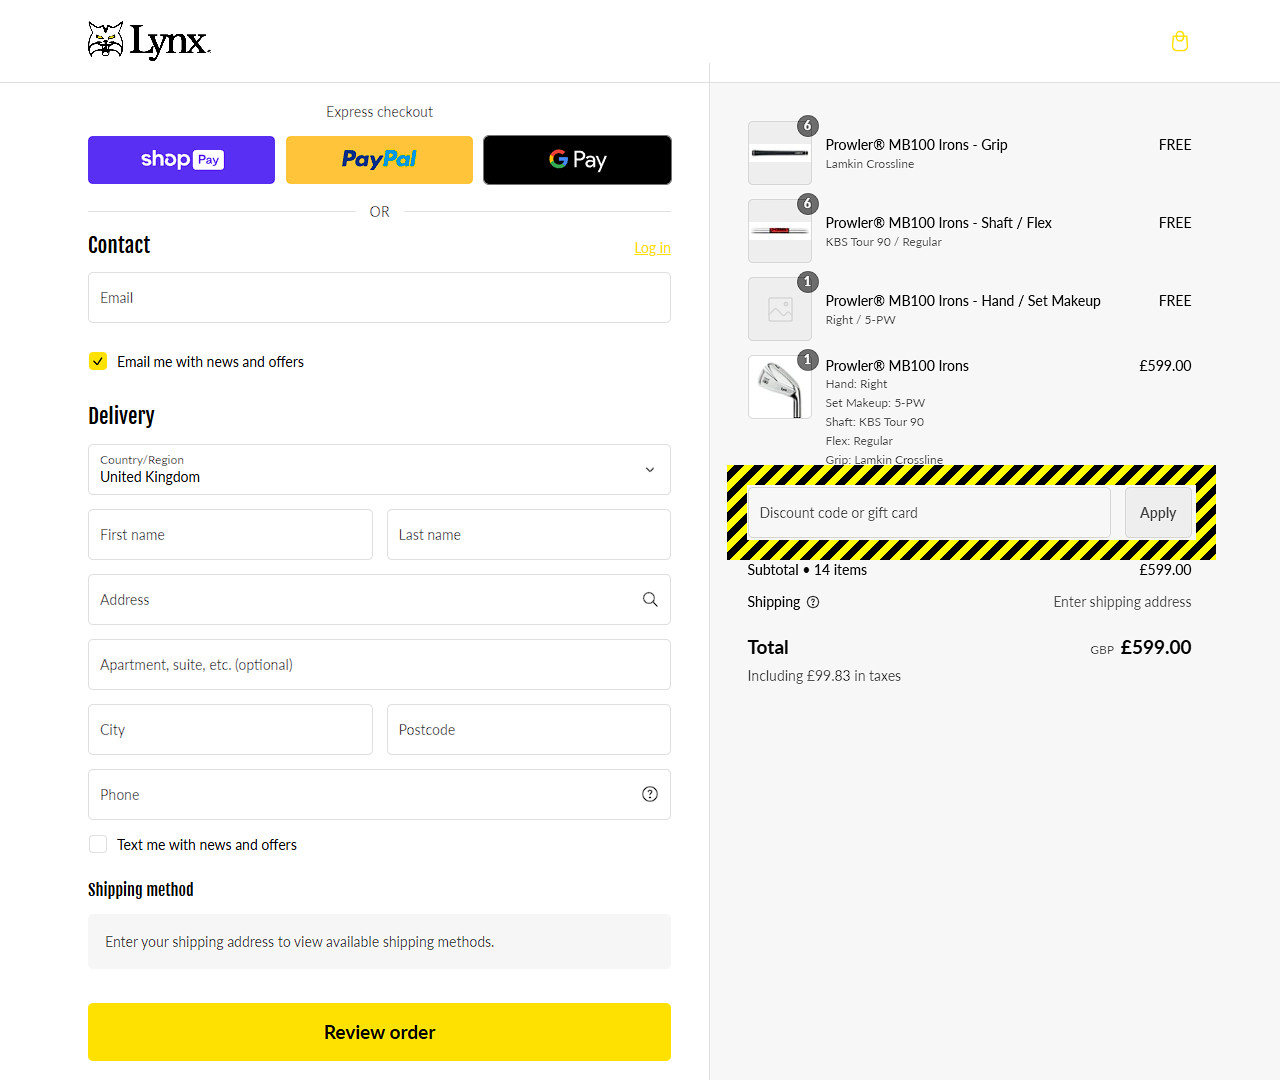Click the Hand / Set Makeup placeholder thumbnail

pos(780,309)
